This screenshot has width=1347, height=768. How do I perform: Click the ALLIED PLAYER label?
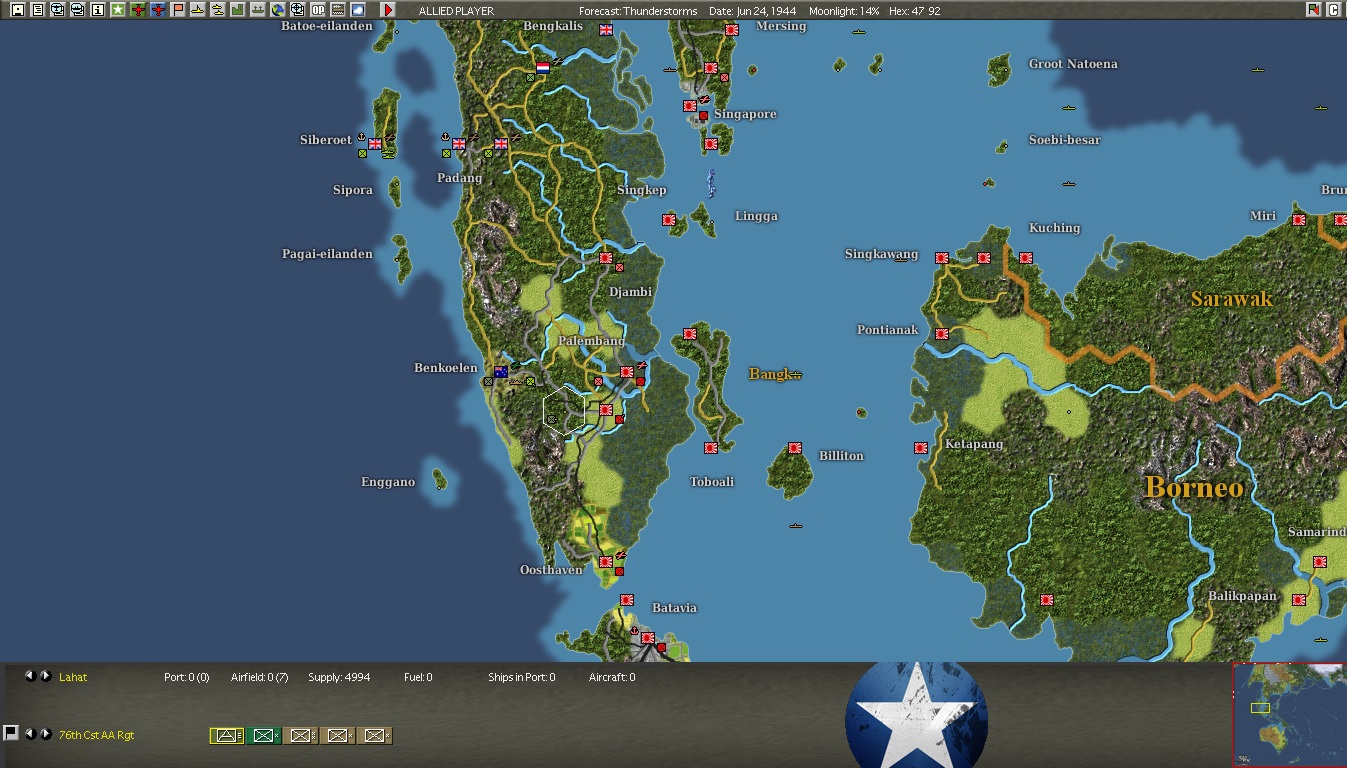tap(456, 11)
